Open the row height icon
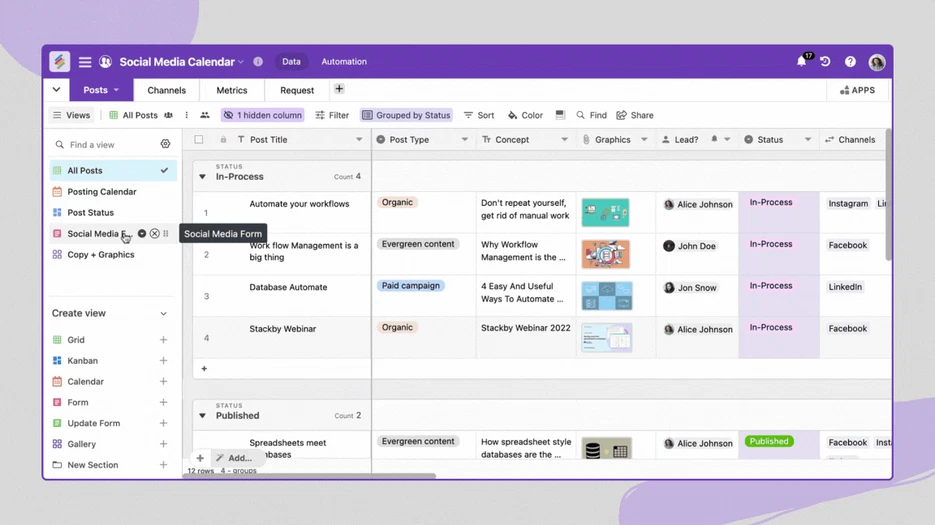 560,115
